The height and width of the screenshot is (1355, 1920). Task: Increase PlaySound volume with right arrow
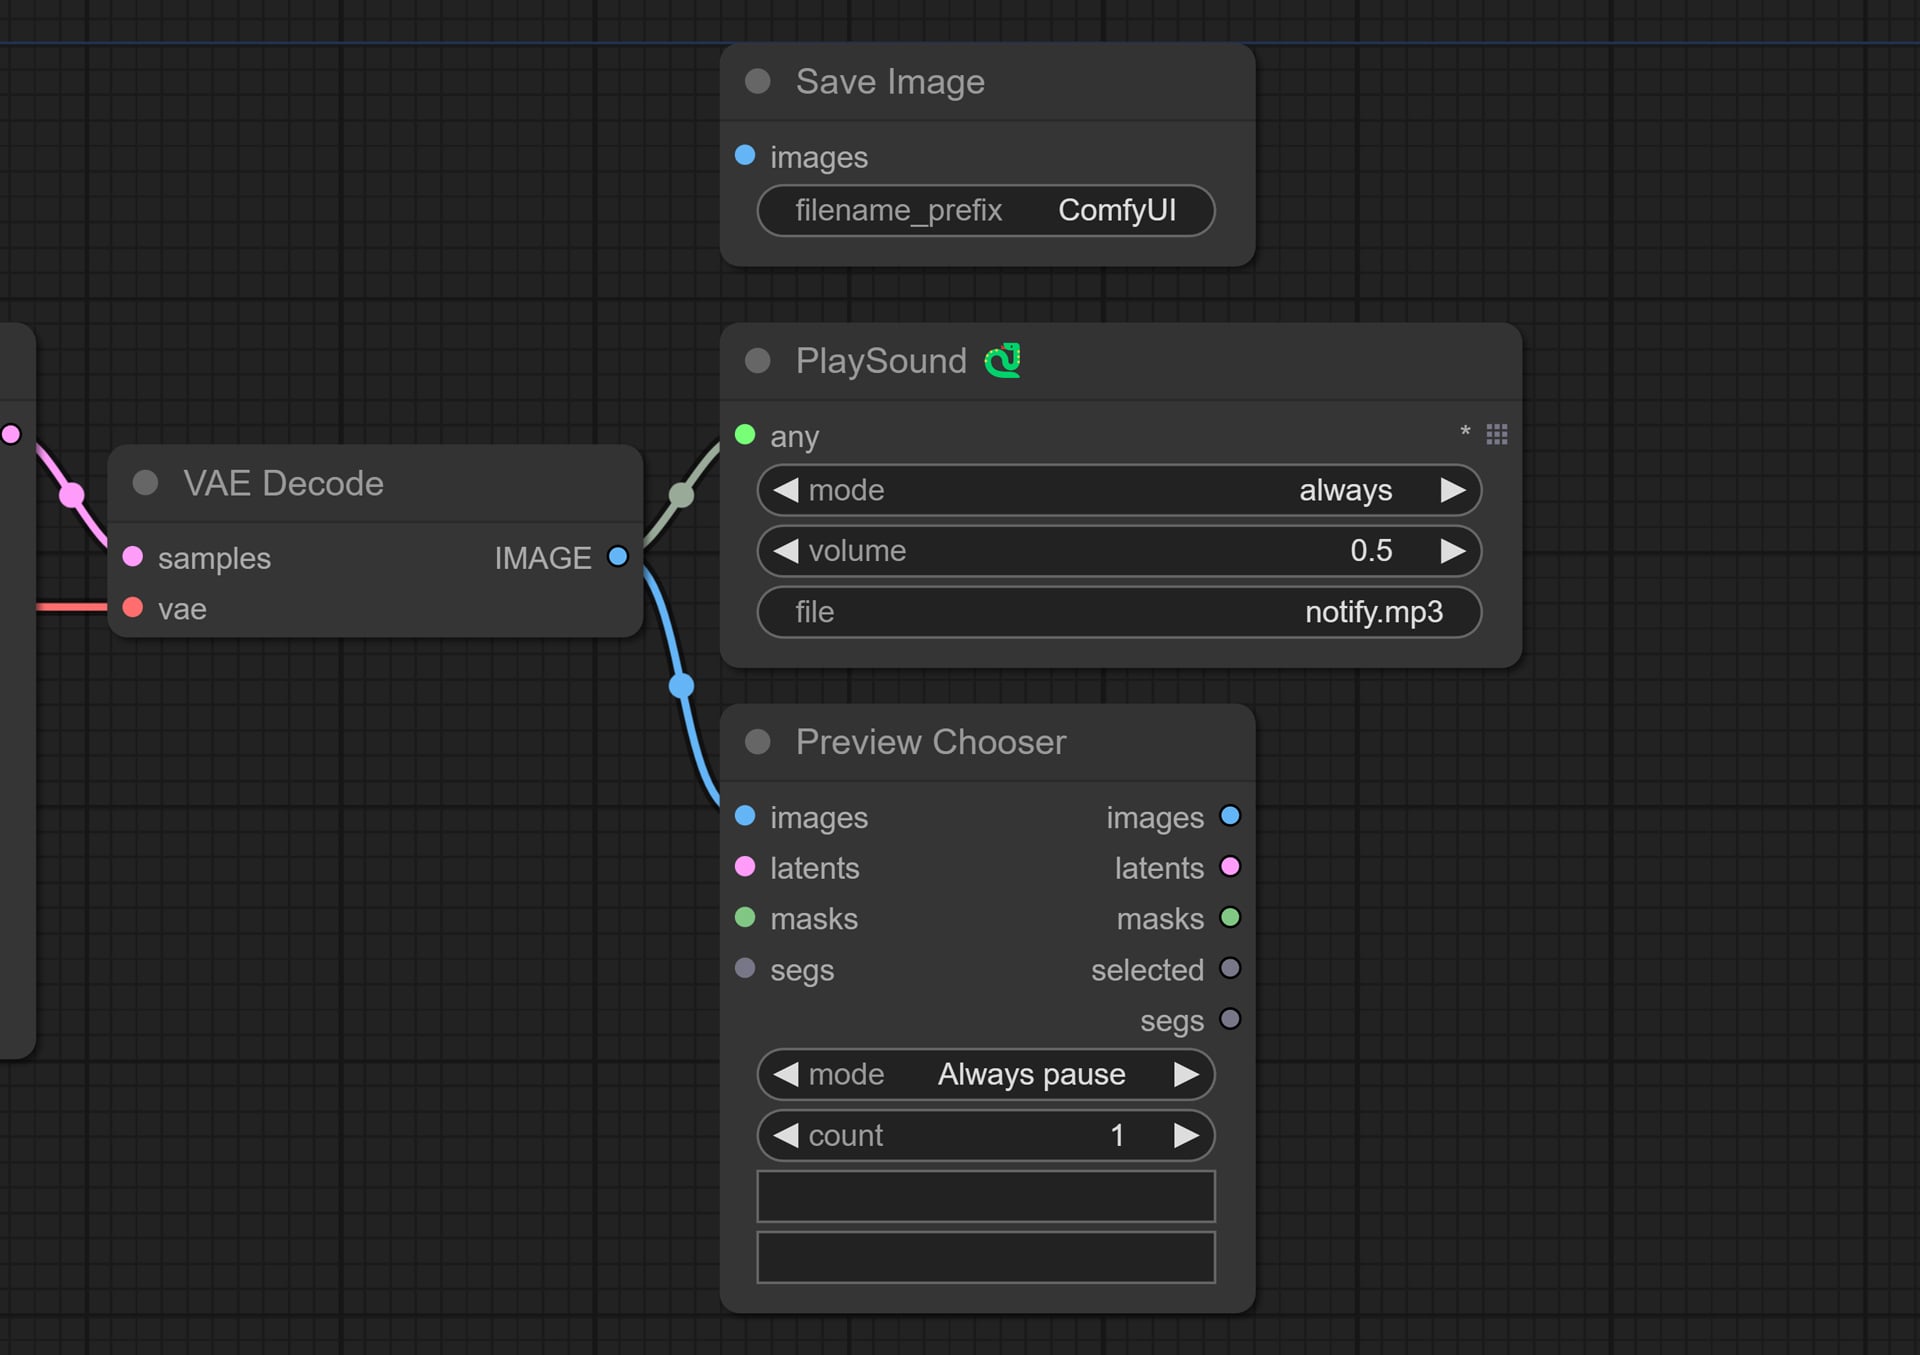pyautogui.click(x=1452, y=551)
